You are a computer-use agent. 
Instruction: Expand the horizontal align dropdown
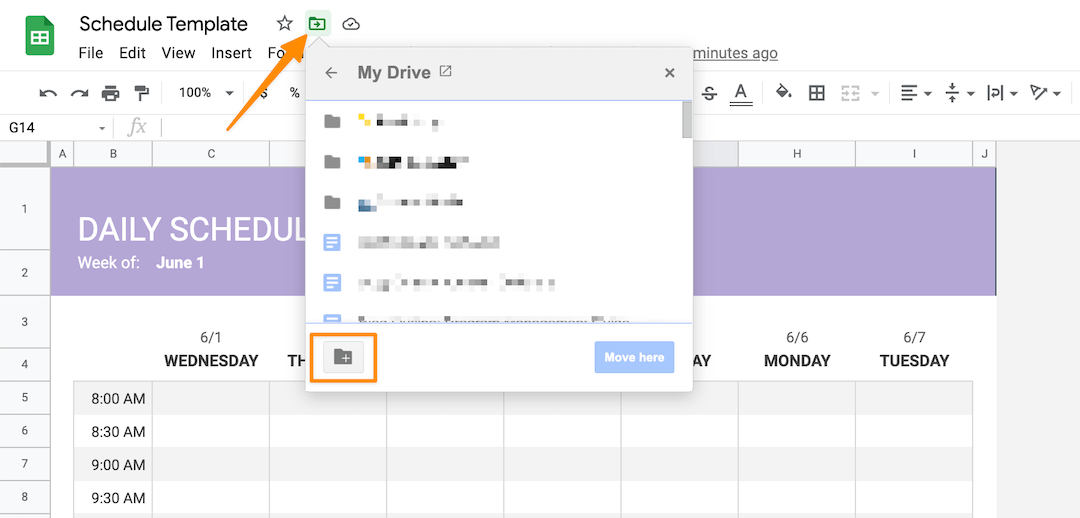coord(915,93)
